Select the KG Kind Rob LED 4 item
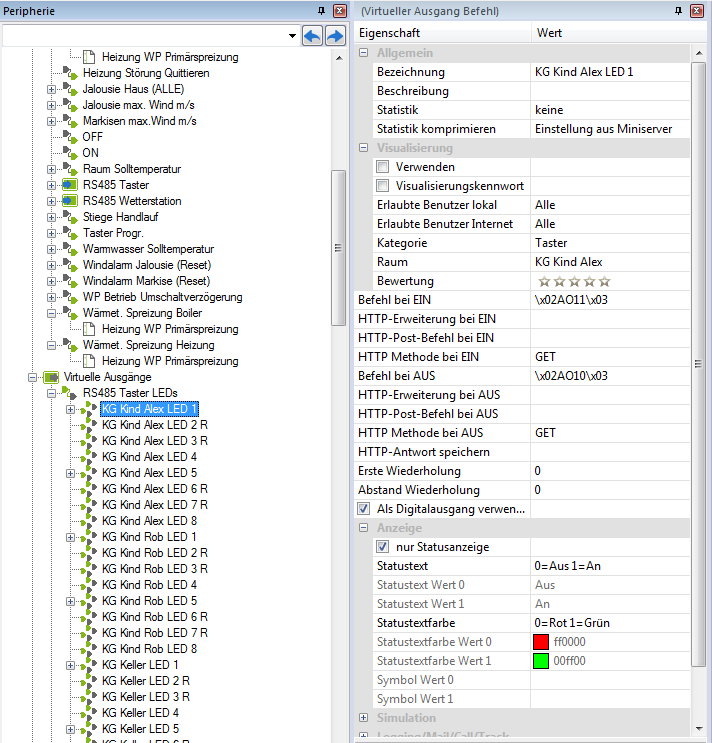712x743 pixels. (x=149, y=585)
